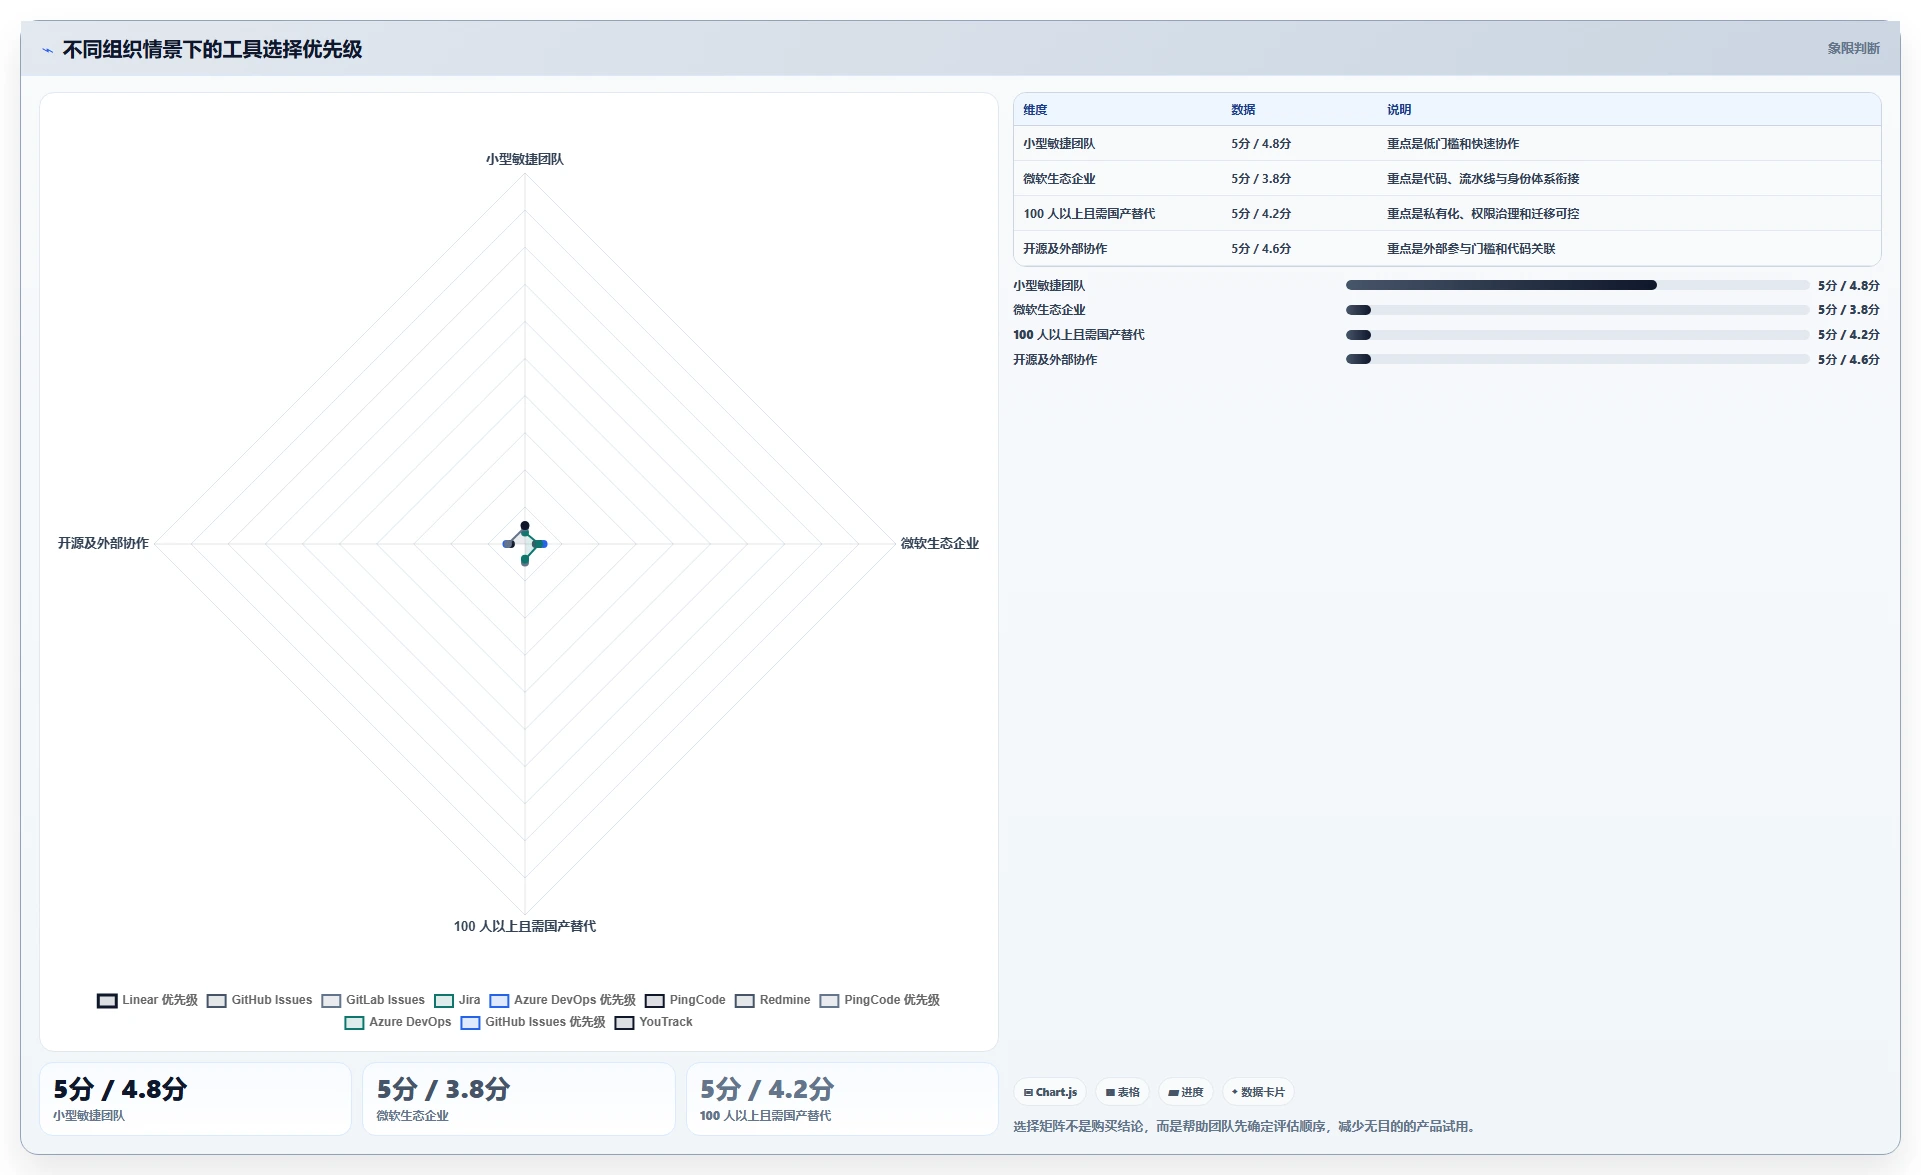The width and height of the screenshot is (1921, 1175).
Task: Click 小型敏捷团队 progress bar
Action: coord(1577,286)
